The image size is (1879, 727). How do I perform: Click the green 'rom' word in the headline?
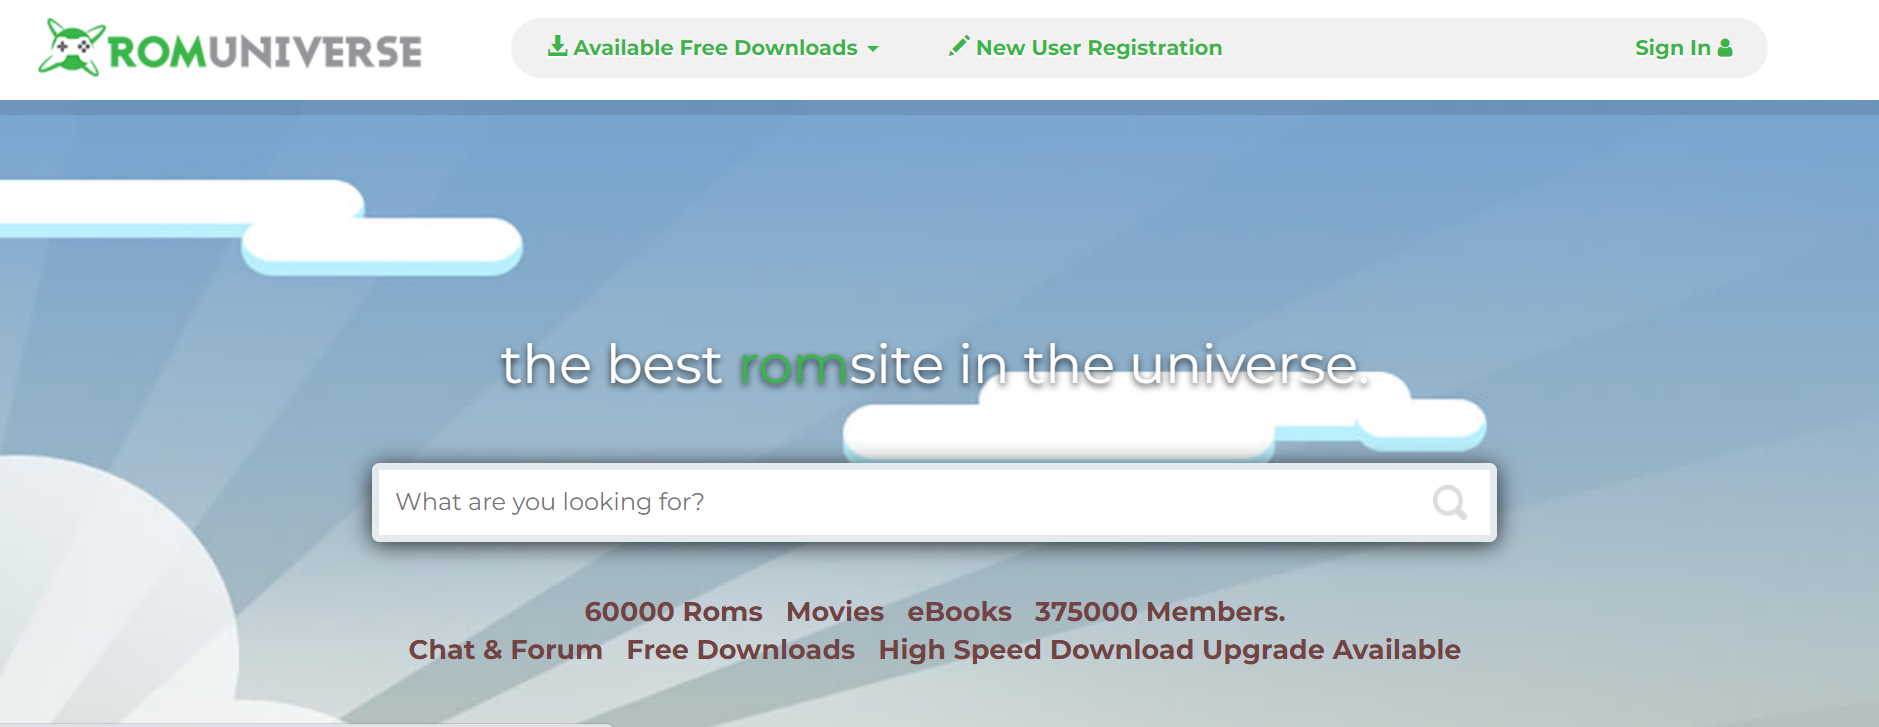tap(793, 366)
